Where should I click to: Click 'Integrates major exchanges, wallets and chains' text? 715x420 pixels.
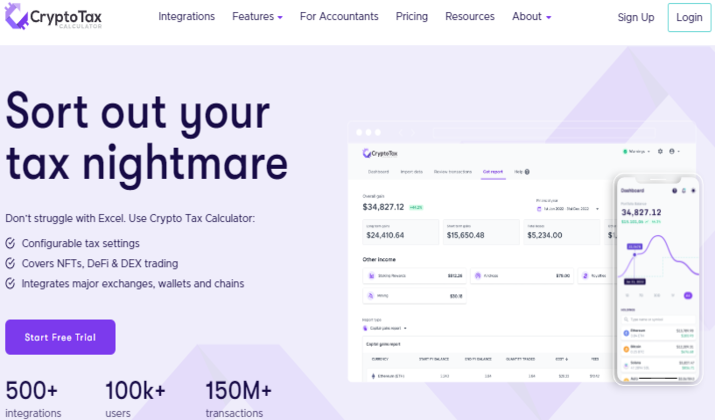pos(133,283)
